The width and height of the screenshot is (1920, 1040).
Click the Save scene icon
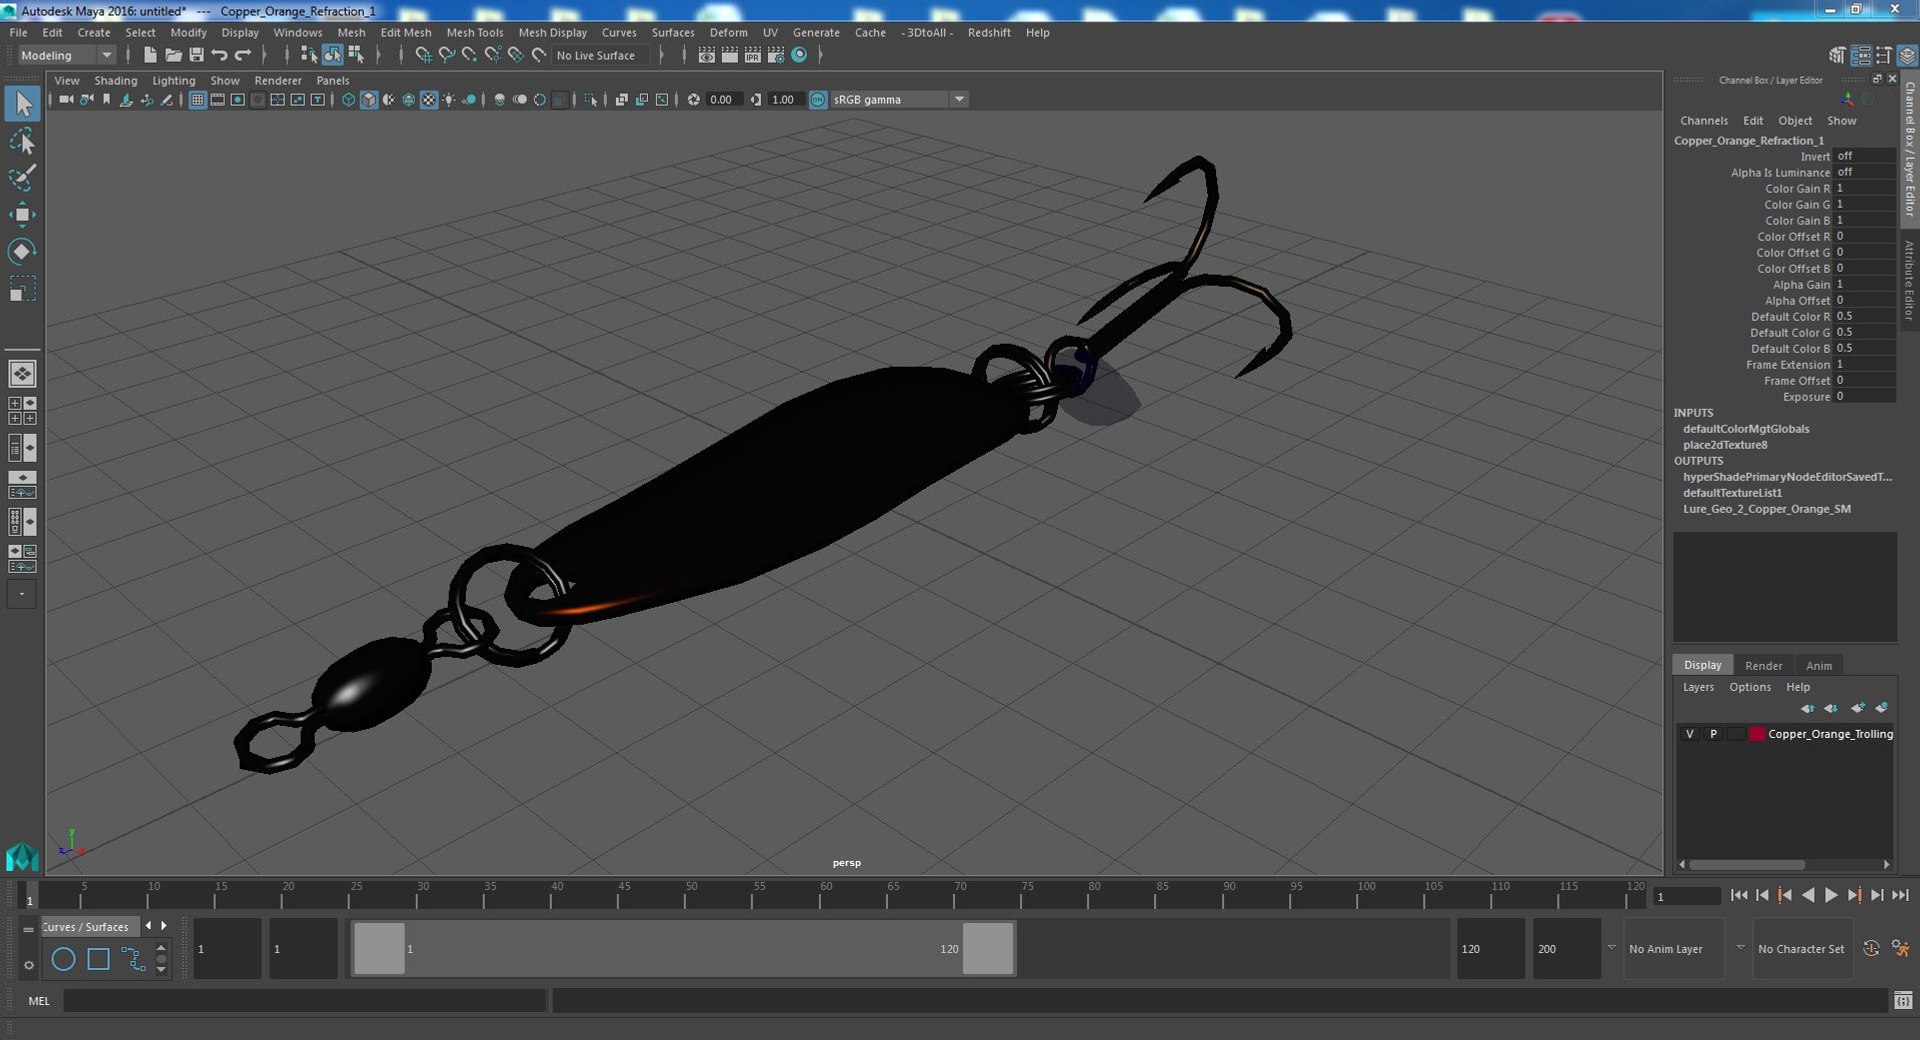196,55
